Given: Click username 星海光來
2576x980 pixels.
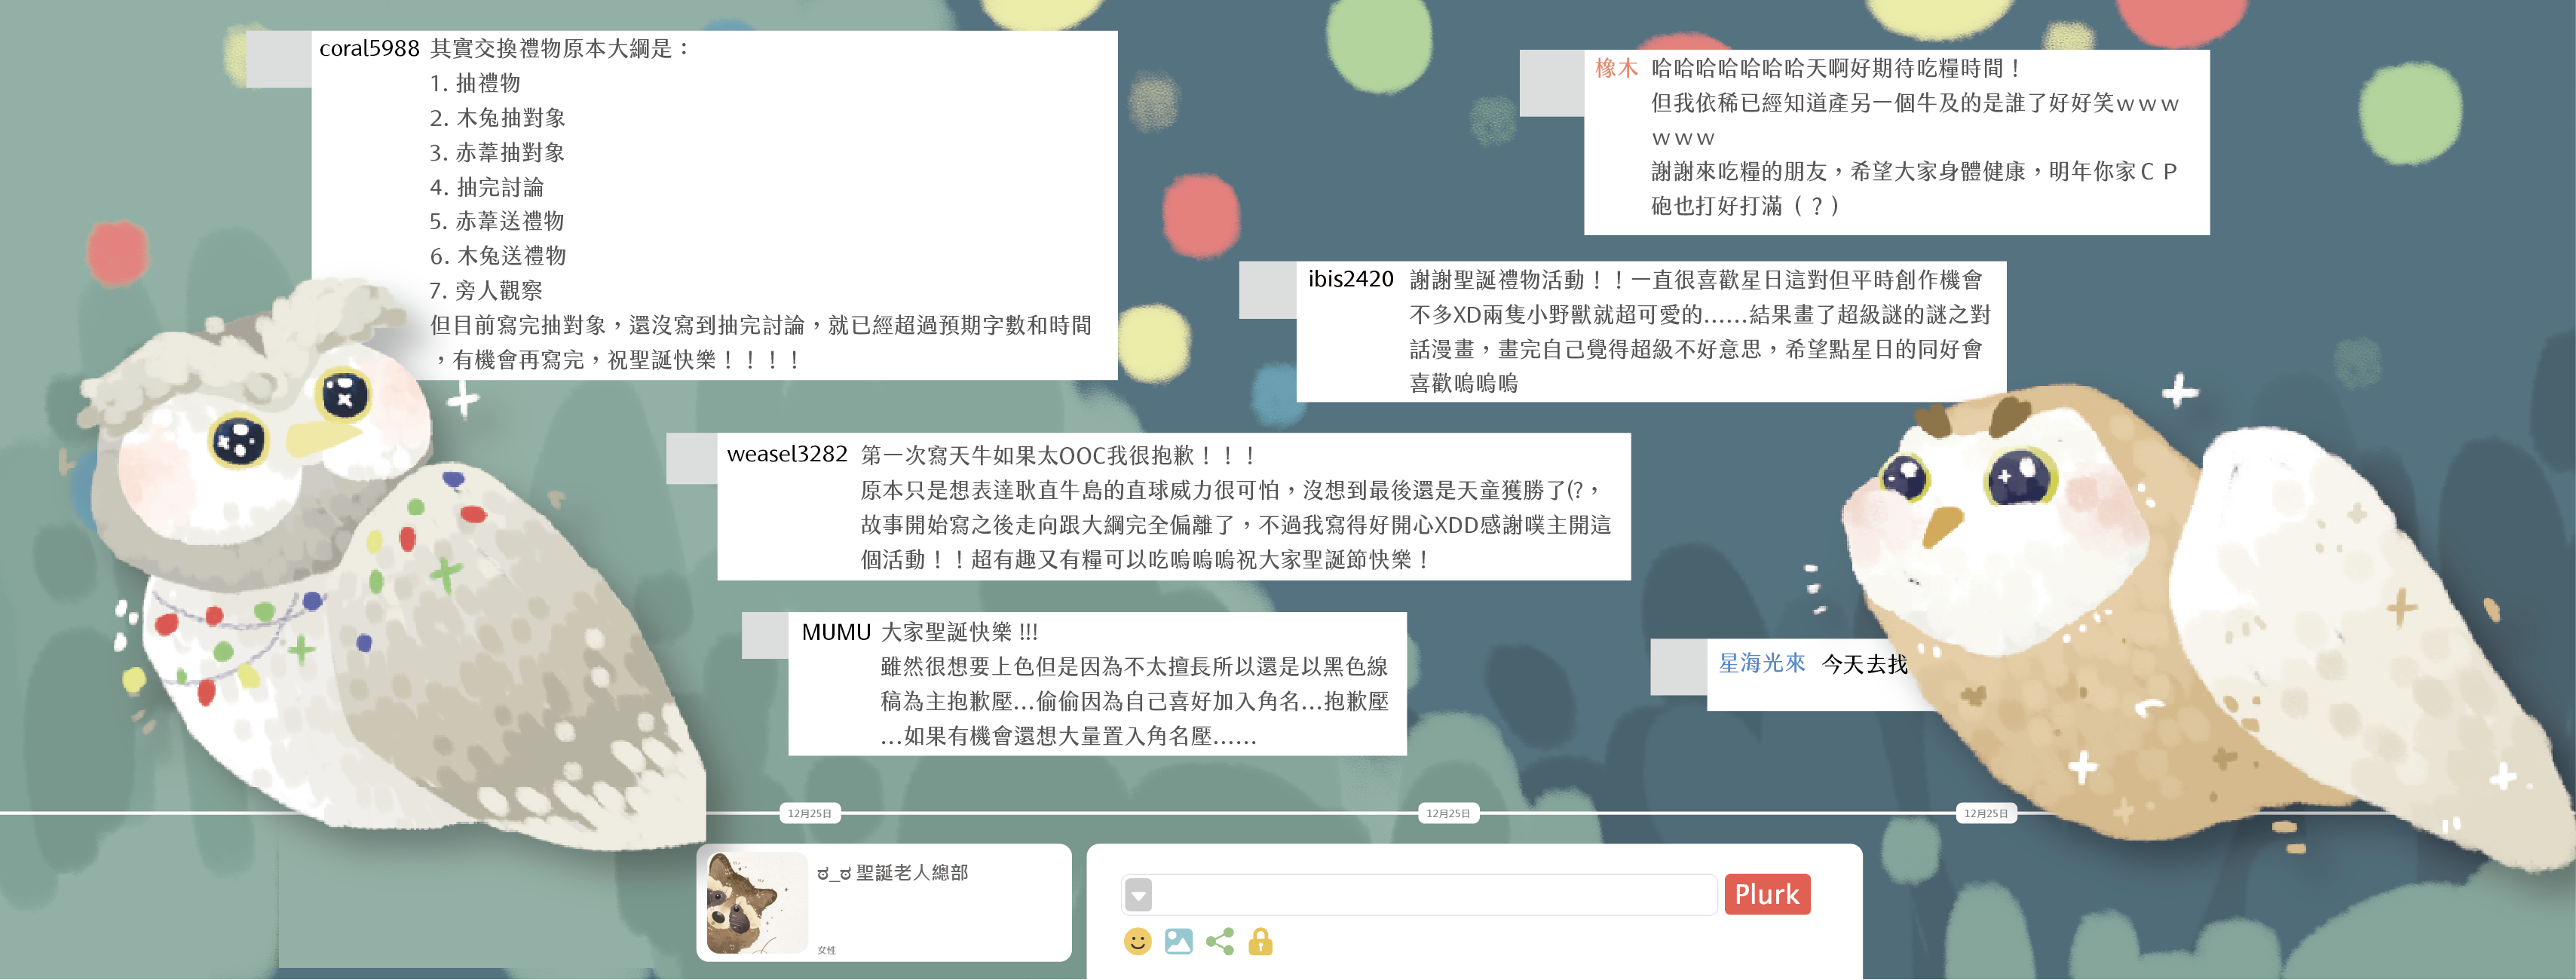Looking at the screenshot, I should (x=1762, y=663).
